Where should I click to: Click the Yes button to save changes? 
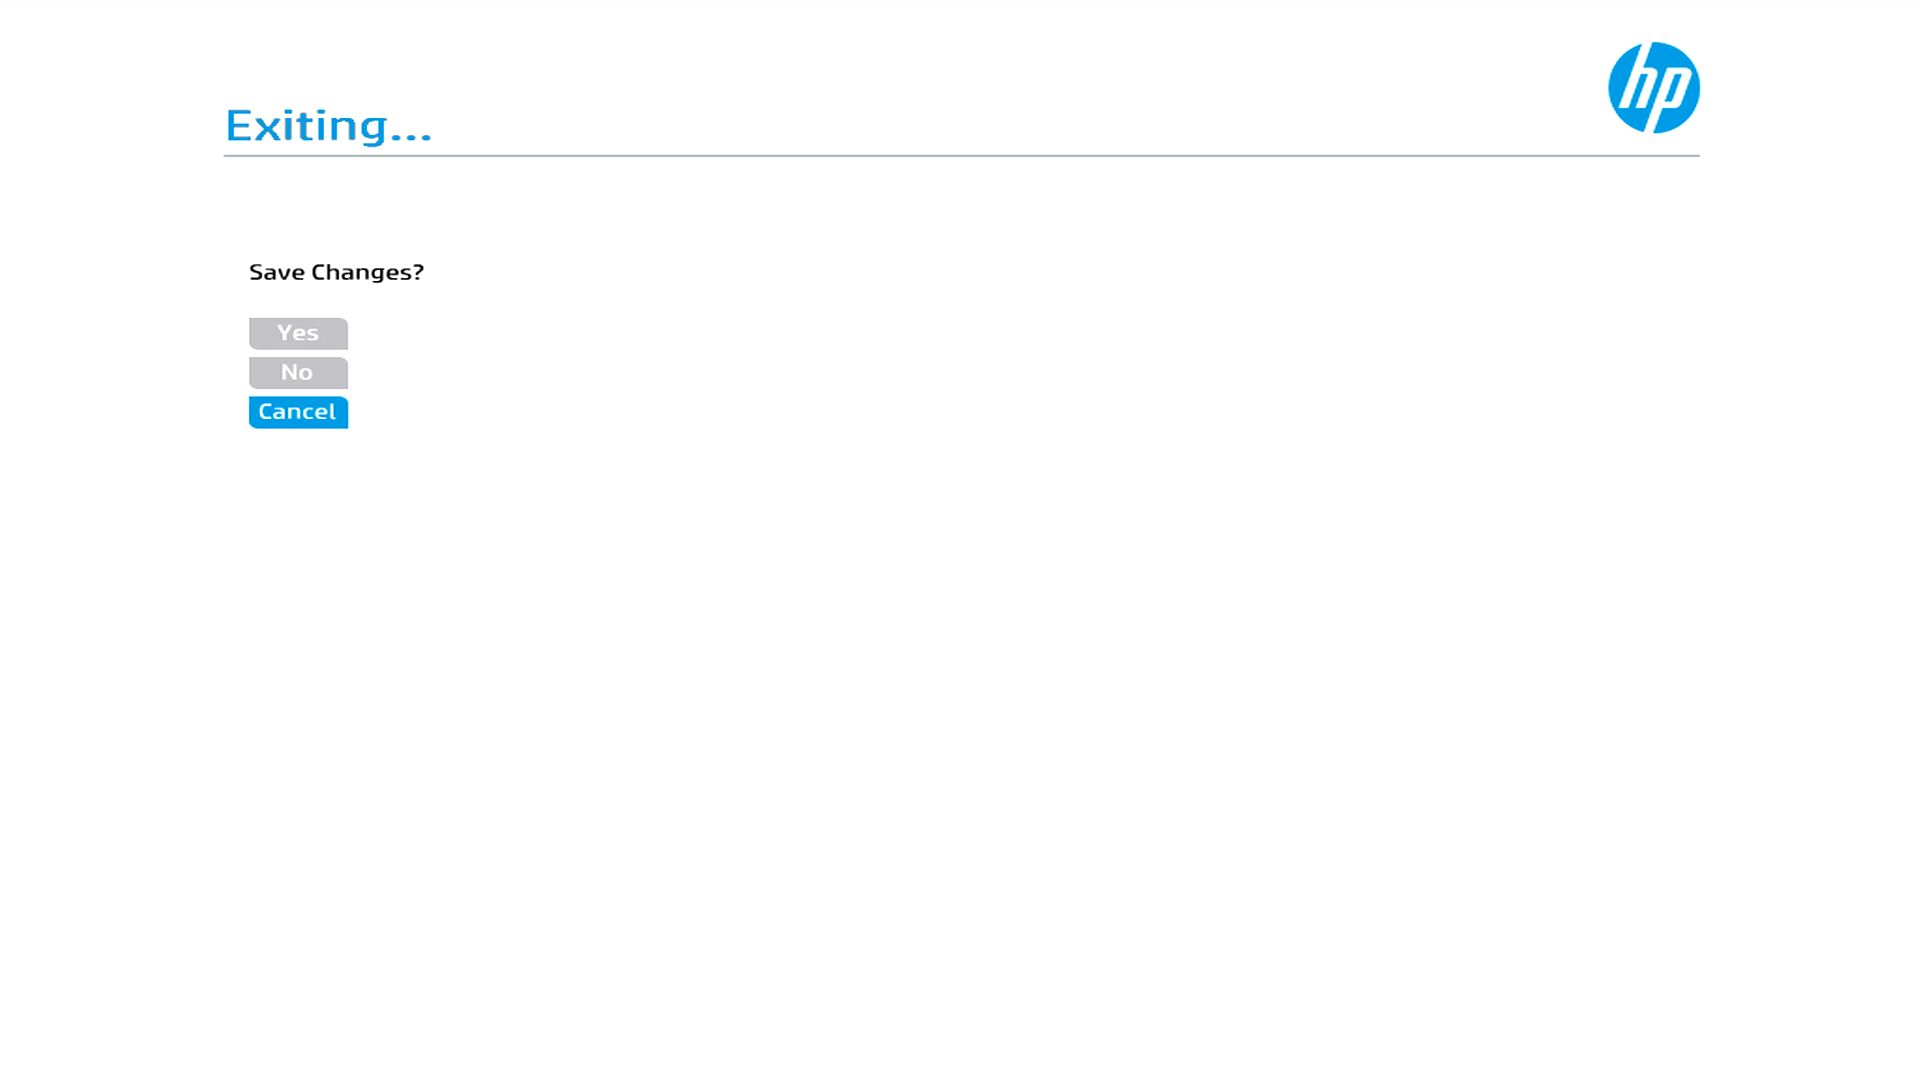(x=298, y=333)
